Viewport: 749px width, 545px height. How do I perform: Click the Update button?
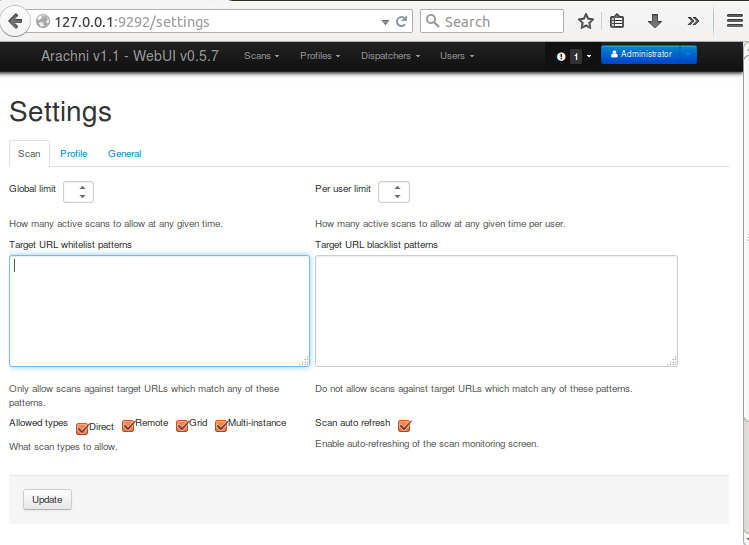pyautogui.click(x=47, y=500)
